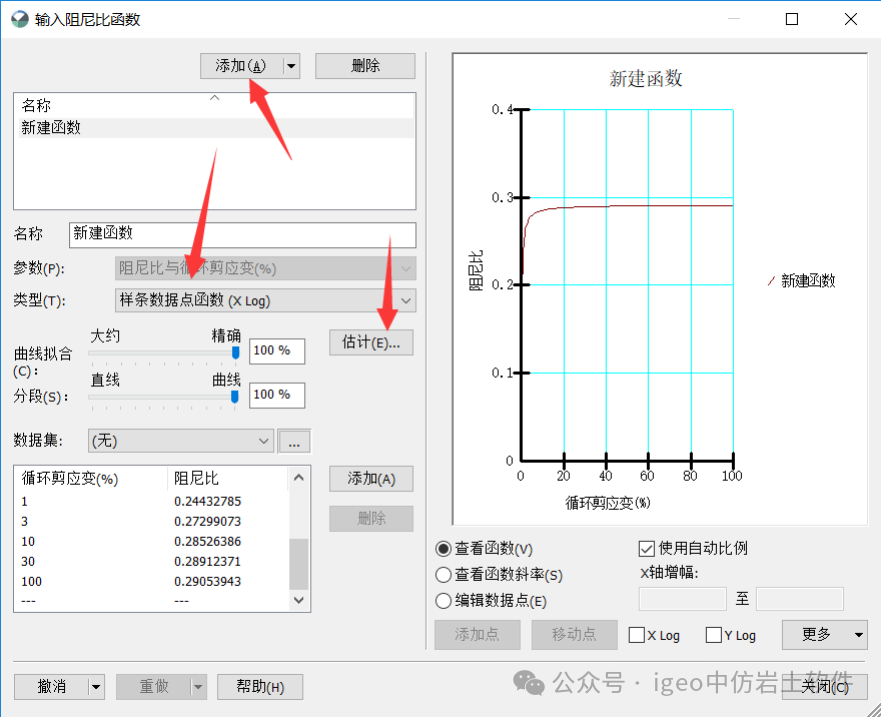Enable the X Log checkbox

(637, 634)
